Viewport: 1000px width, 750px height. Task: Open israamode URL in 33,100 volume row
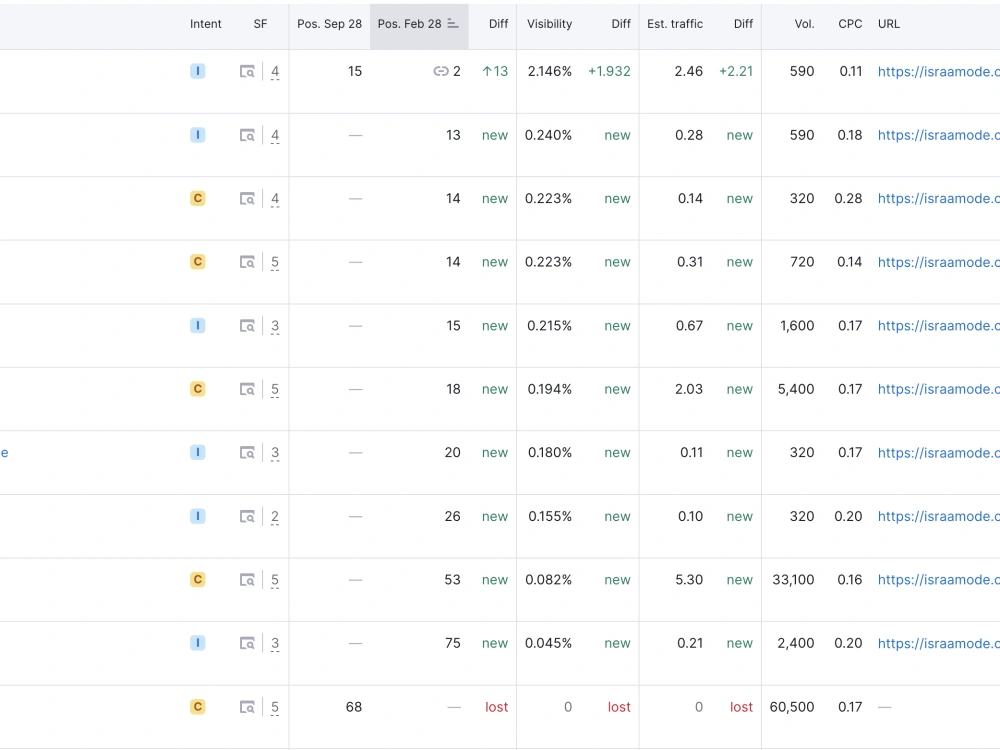coord(939,580)
